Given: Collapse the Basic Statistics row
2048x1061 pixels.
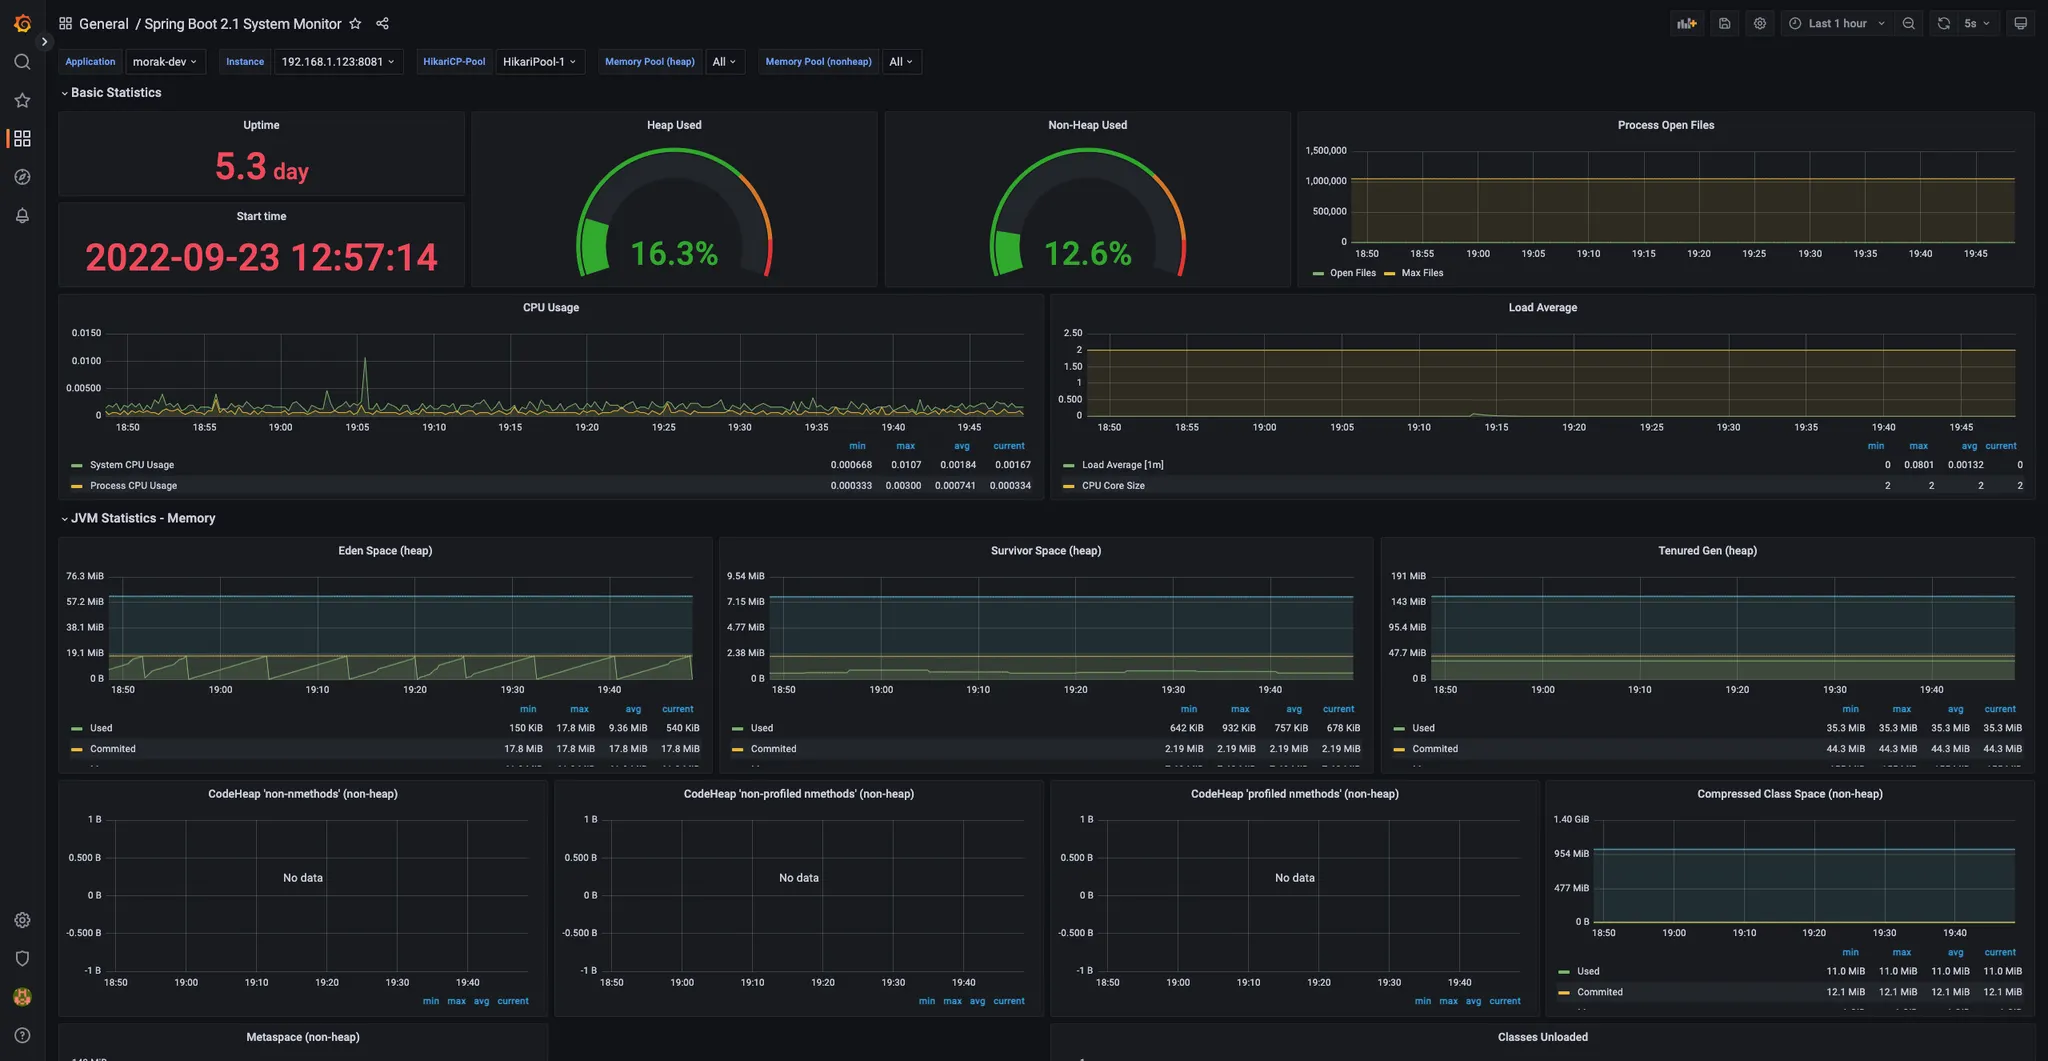Looking at the screenshot, I should (115, 93).
